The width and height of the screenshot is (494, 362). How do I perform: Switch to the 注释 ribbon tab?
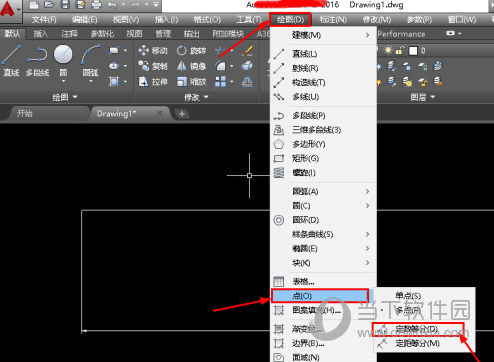[69, 34]
